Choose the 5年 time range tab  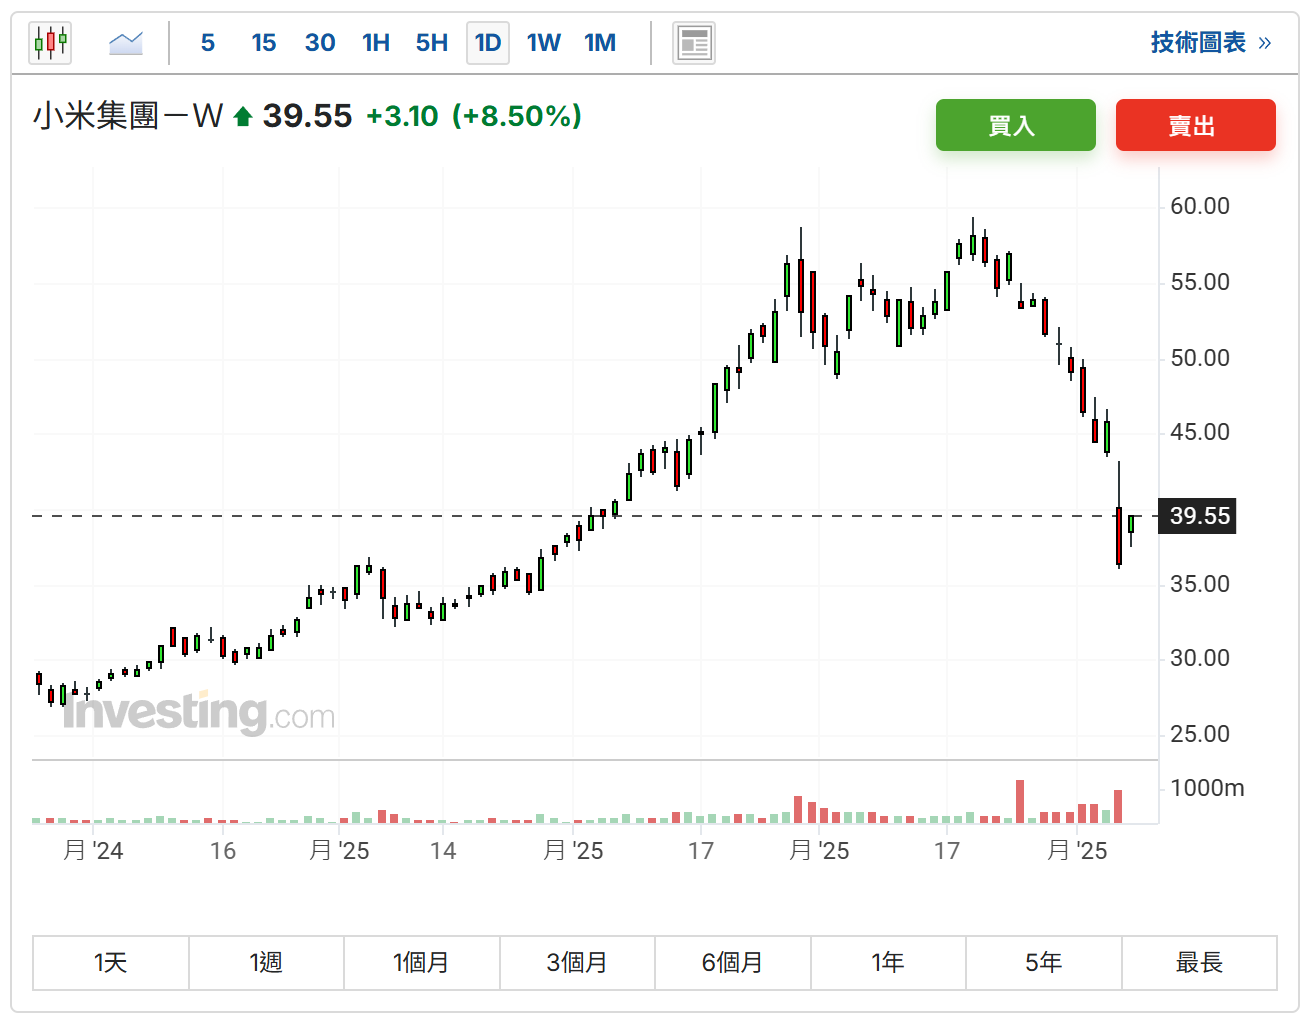pyautogui.click(x=1044, y=963)
